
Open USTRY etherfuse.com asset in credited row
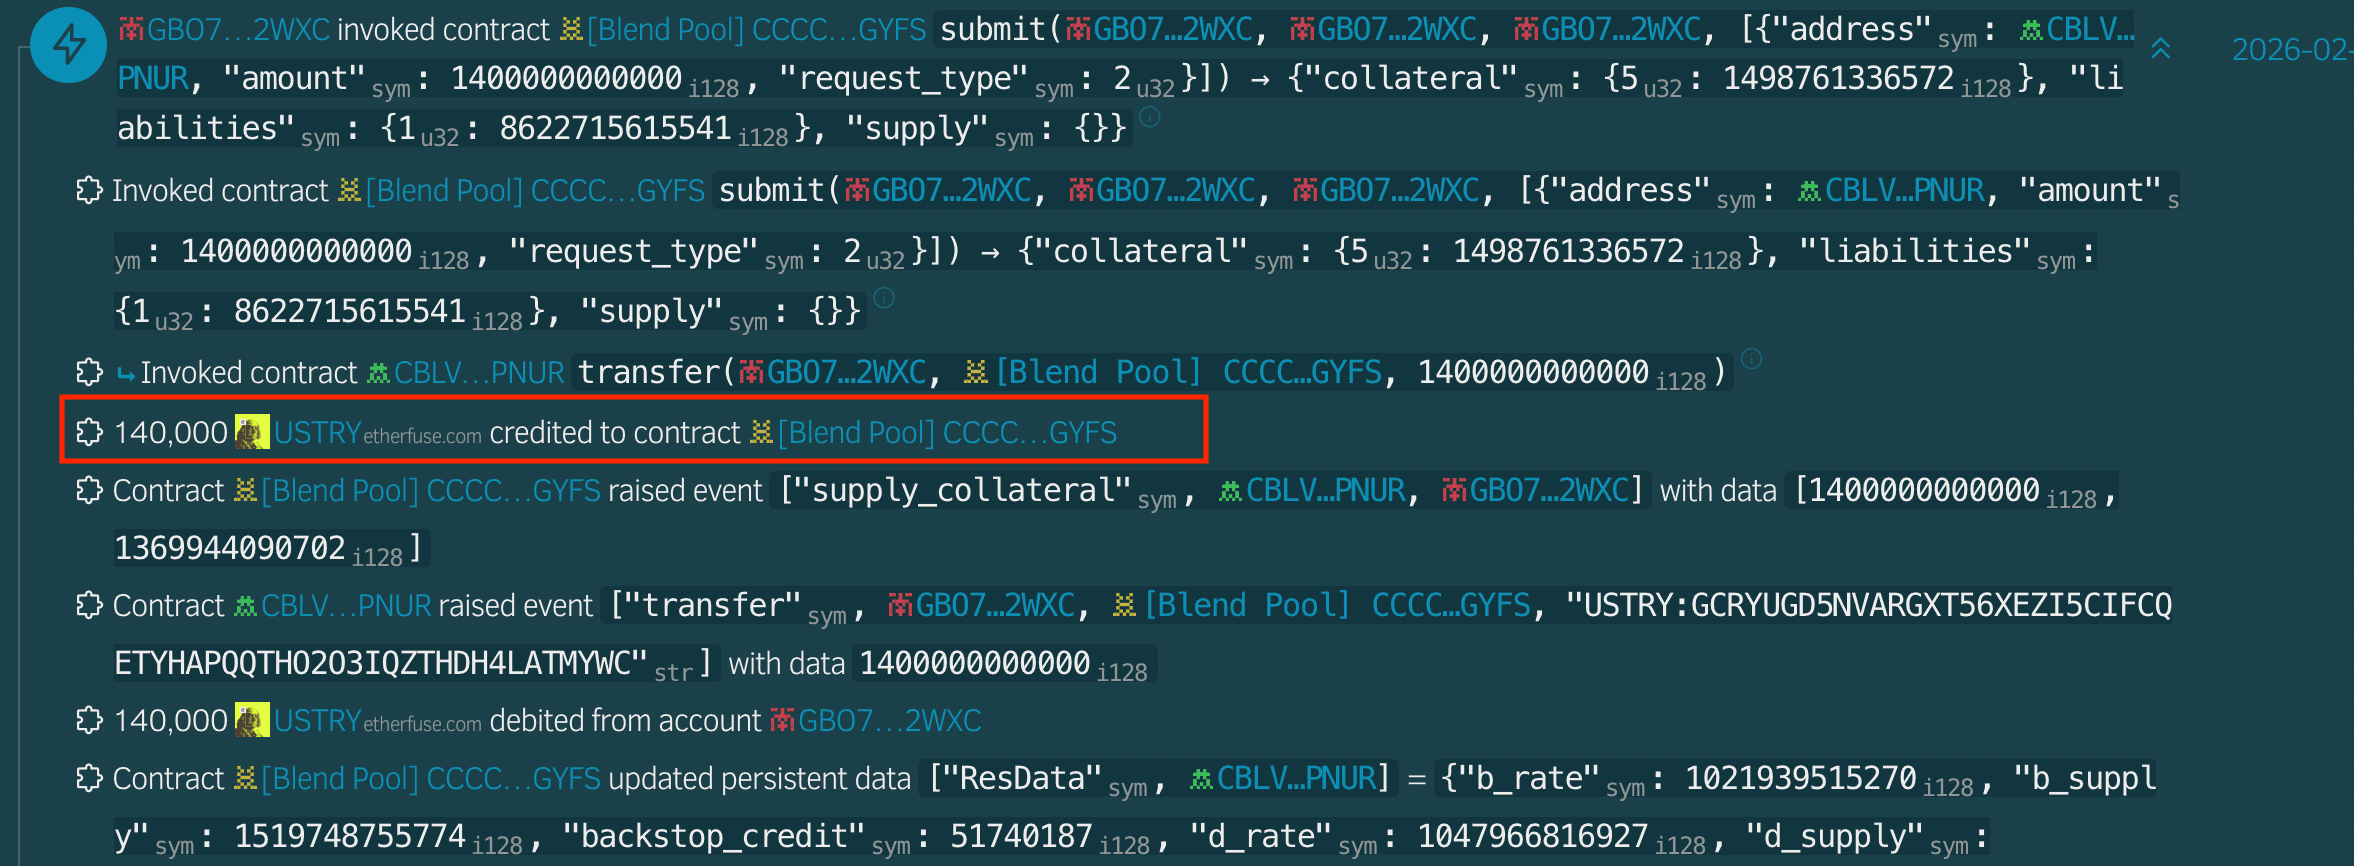(377, 433)
